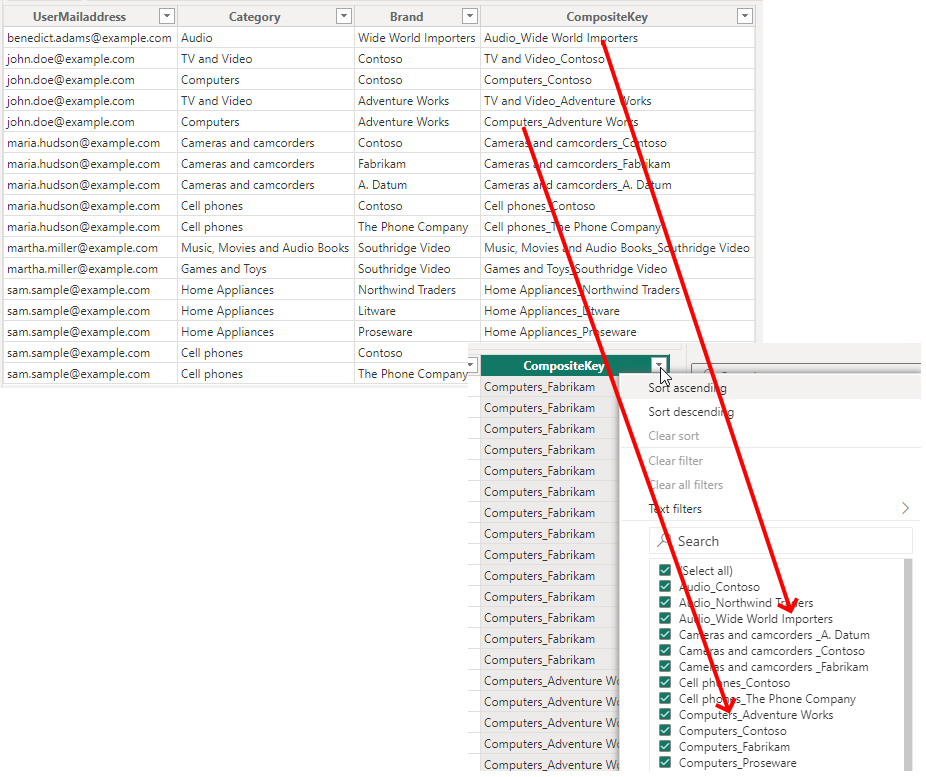
Task: Click the filter values list vertical scrollbar
Action: point(909,660)
